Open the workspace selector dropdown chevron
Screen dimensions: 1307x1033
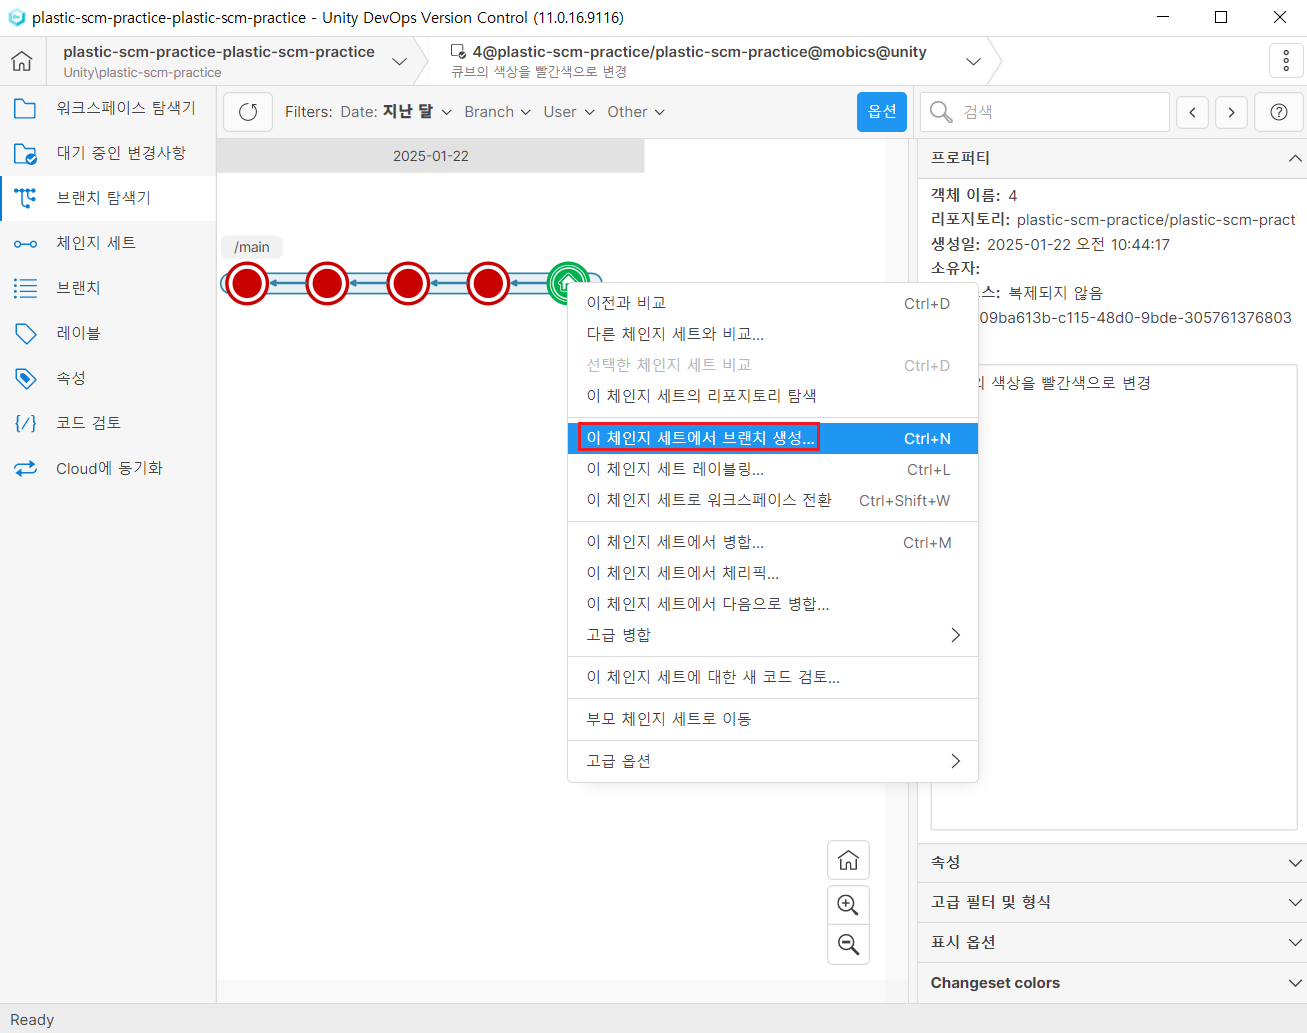[x=399, y=62]
